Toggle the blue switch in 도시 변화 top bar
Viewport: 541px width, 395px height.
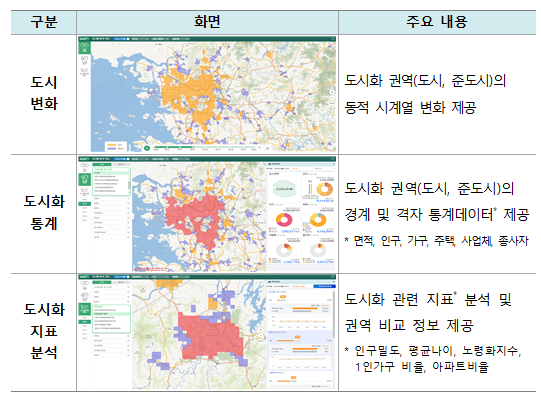tap(121, 39)
